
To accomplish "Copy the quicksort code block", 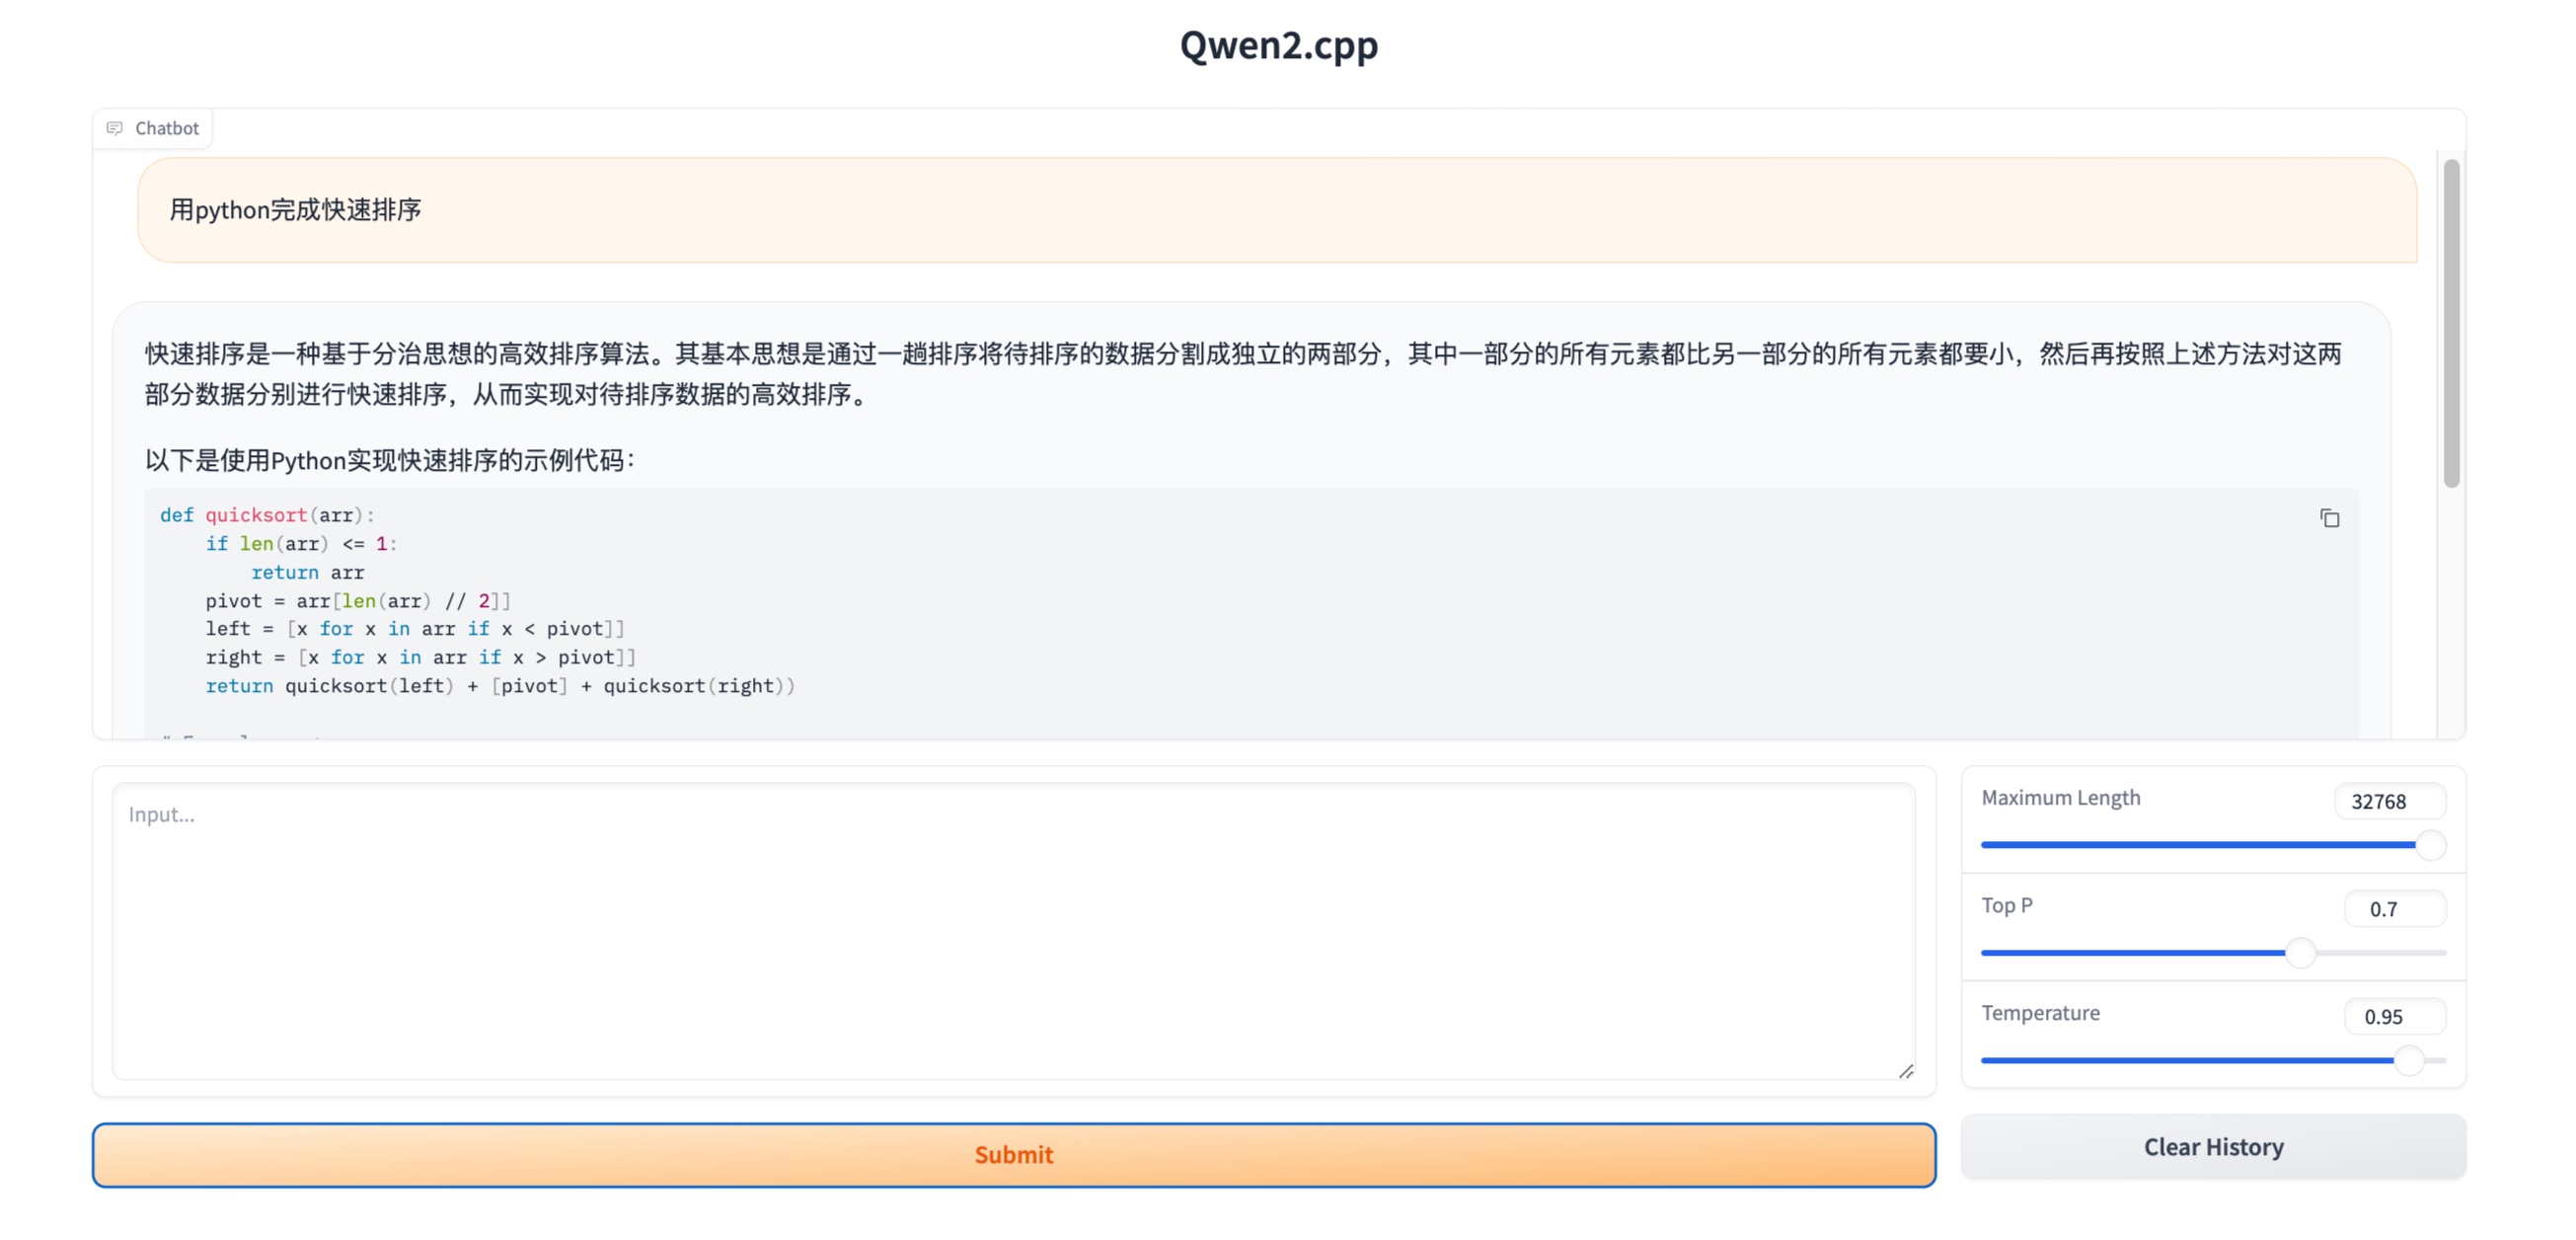I will (x=2329, y=518).
